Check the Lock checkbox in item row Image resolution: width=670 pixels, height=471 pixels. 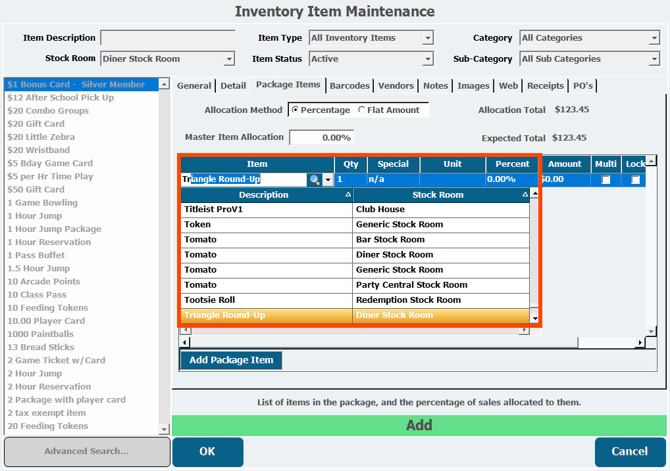click(x=635, y=180)
